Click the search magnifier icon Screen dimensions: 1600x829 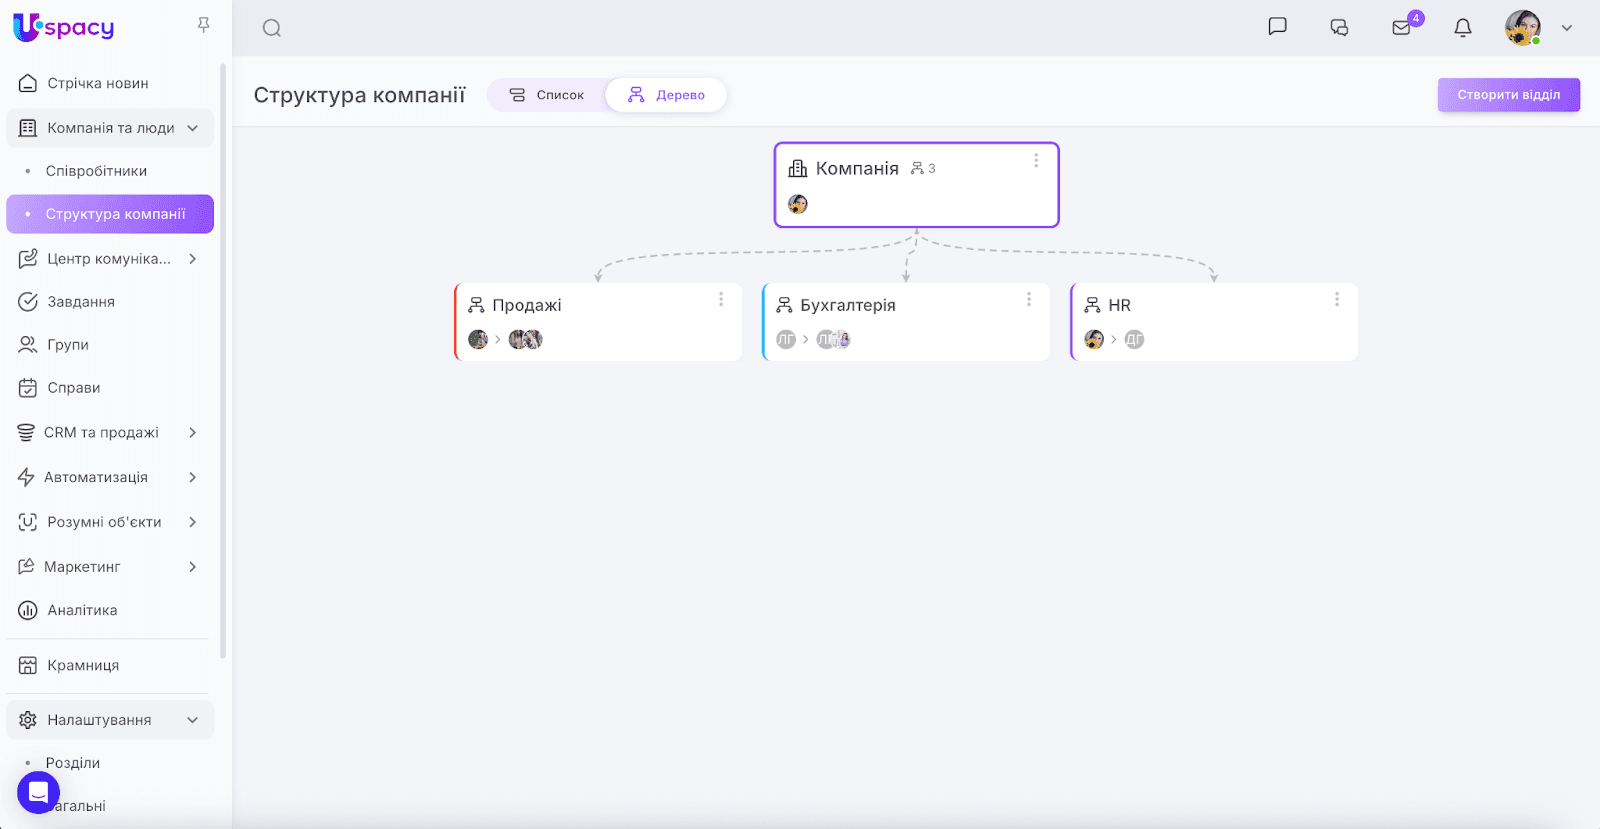coord(271,28)
